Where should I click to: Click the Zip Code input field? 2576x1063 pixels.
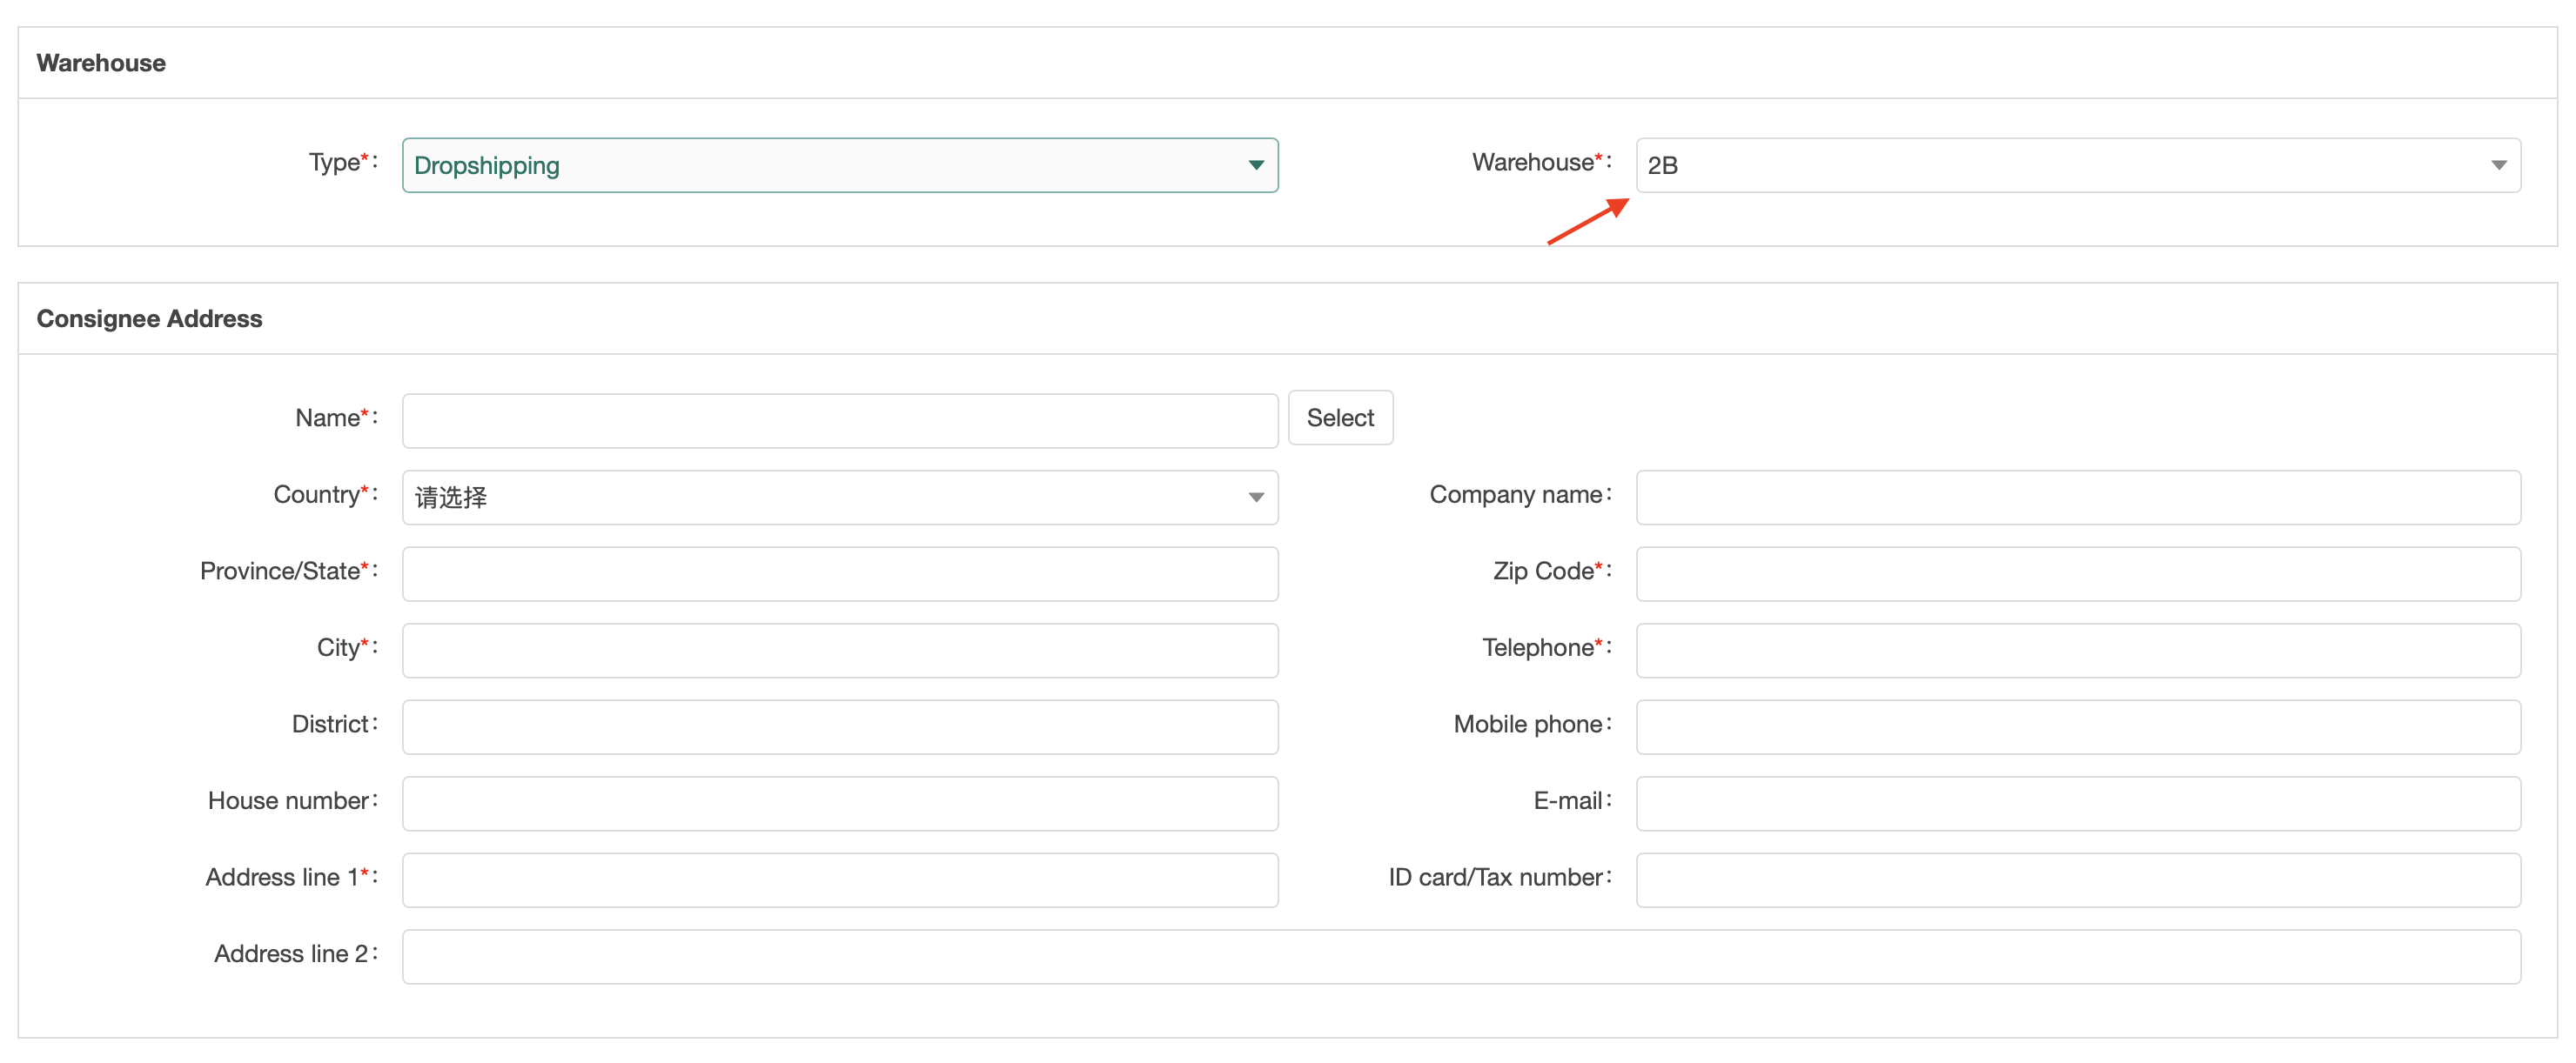(x=2078, y=574)
